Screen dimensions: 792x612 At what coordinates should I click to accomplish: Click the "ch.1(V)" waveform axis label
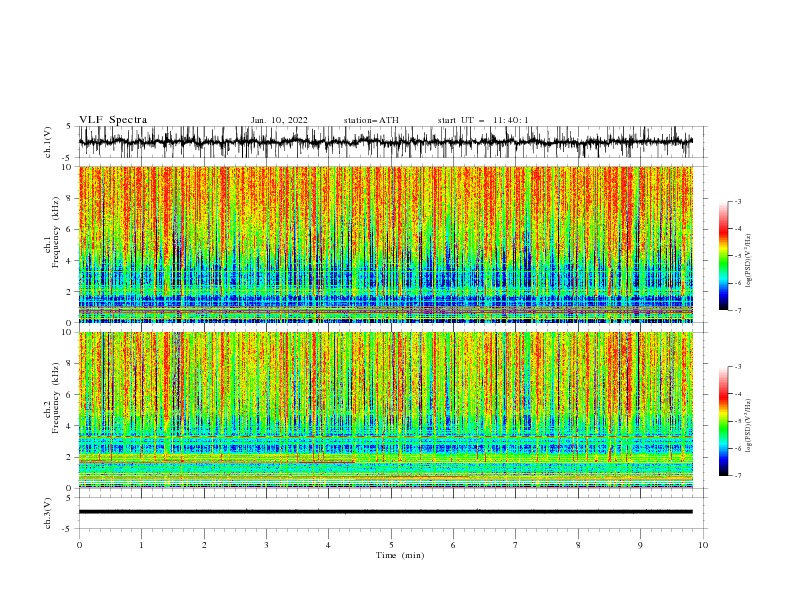(48, 142)
